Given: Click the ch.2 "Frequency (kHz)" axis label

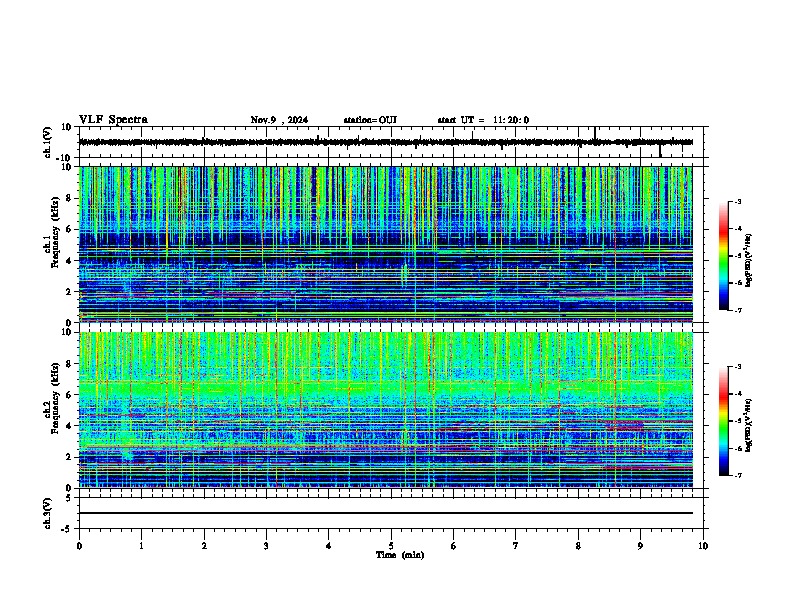Looking at the screenshot, I should pos(55,398).
